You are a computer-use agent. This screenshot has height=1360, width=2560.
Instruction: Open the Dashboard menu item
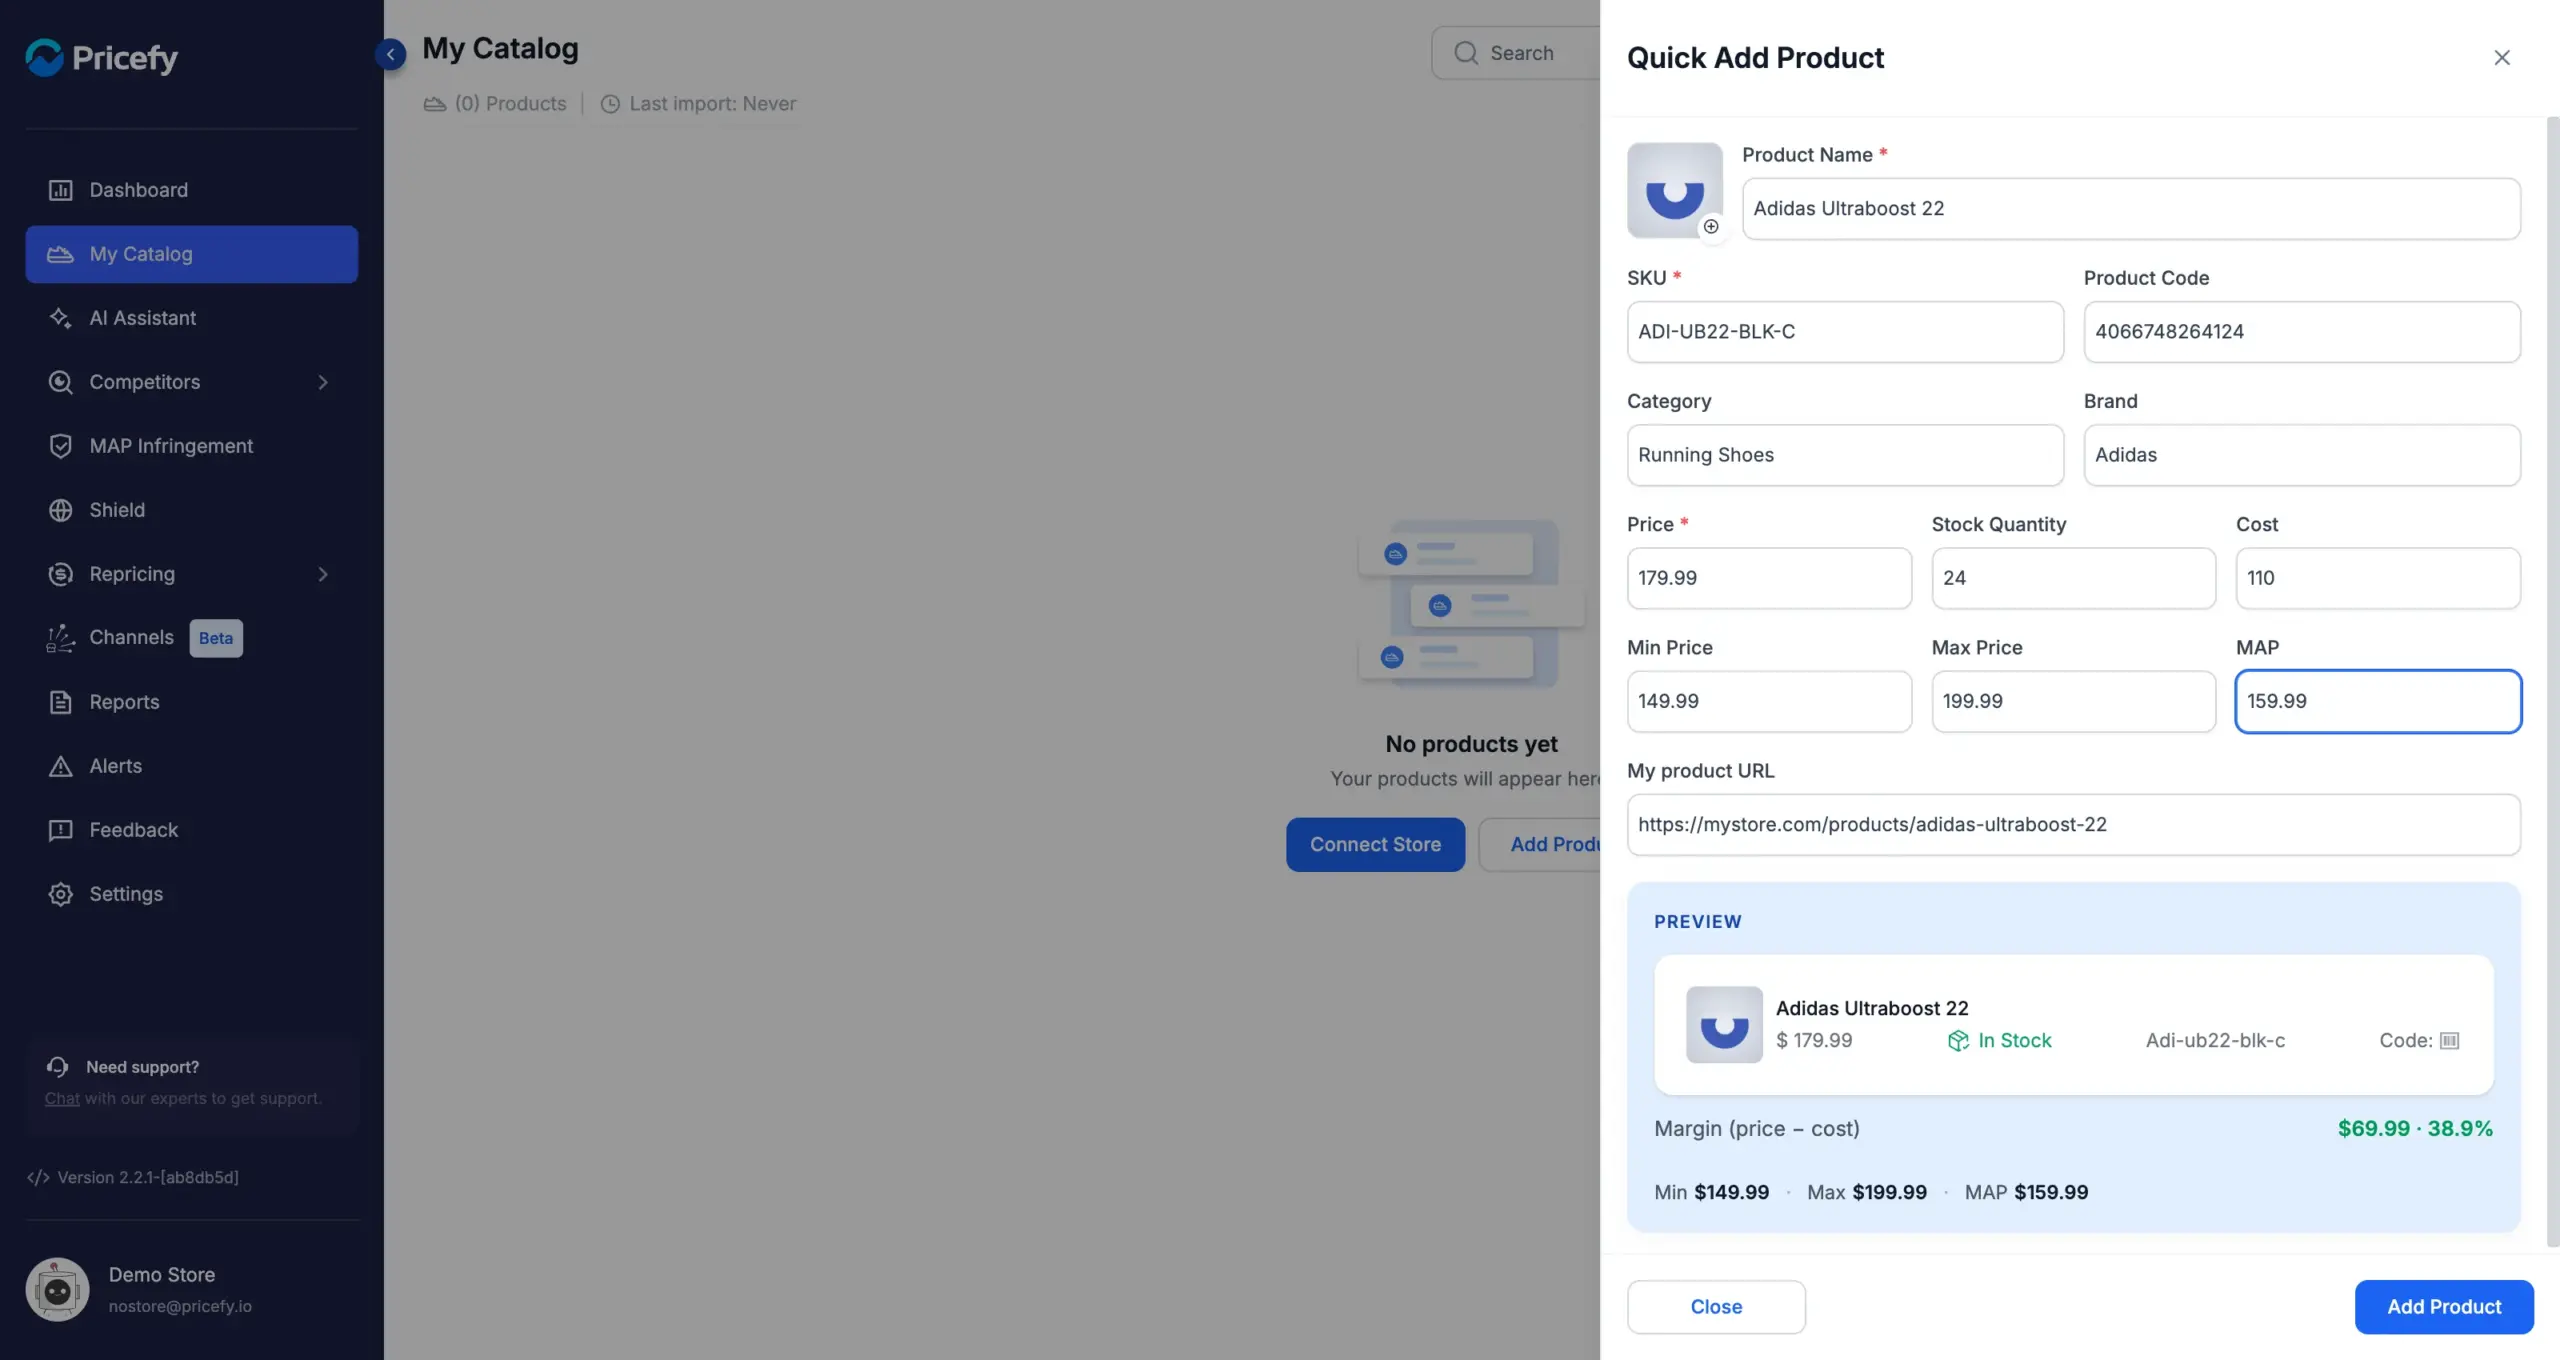pos(191,190)
